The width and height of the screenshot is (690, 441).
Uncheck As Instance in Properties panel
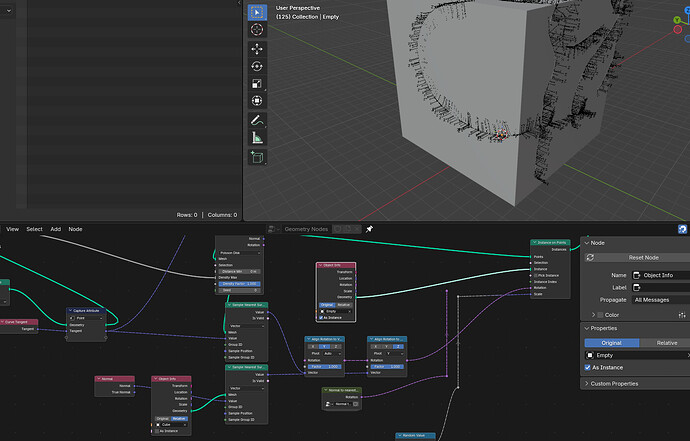pyautogui.click(x=587, y=368)
